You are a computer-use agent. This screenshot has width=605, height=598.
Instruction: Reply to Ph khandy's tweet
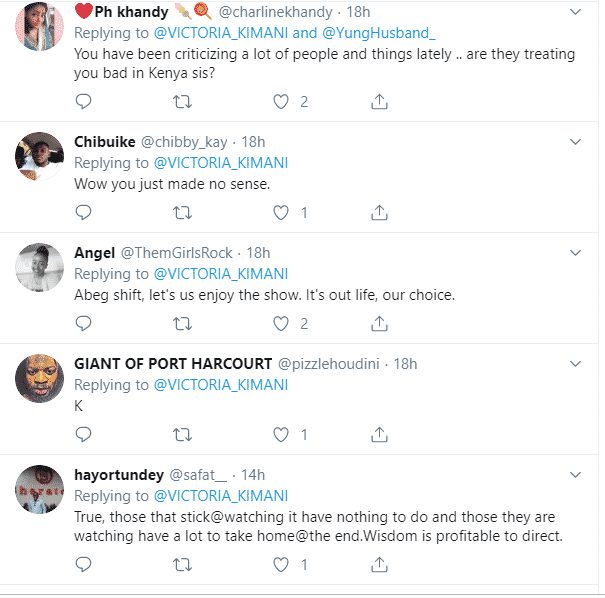click(84, 101)
